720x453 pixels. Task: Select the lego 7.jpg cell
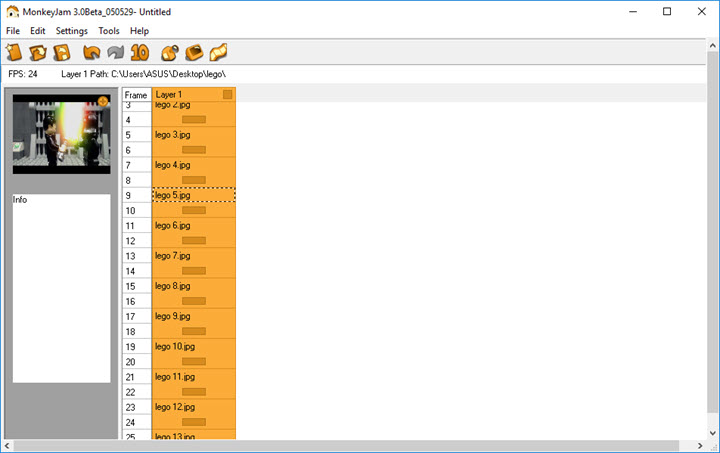[194, 256]
